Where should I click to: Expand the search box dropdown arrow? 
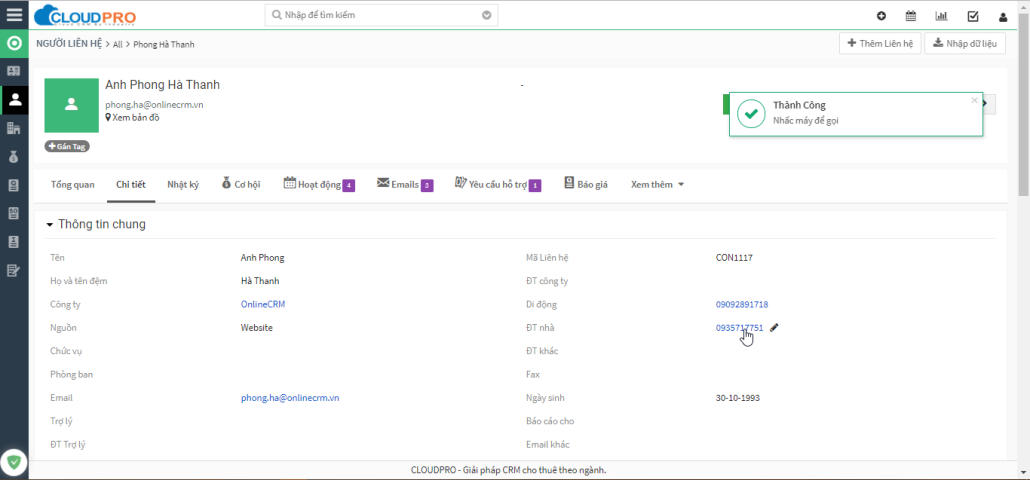(486, 16)
